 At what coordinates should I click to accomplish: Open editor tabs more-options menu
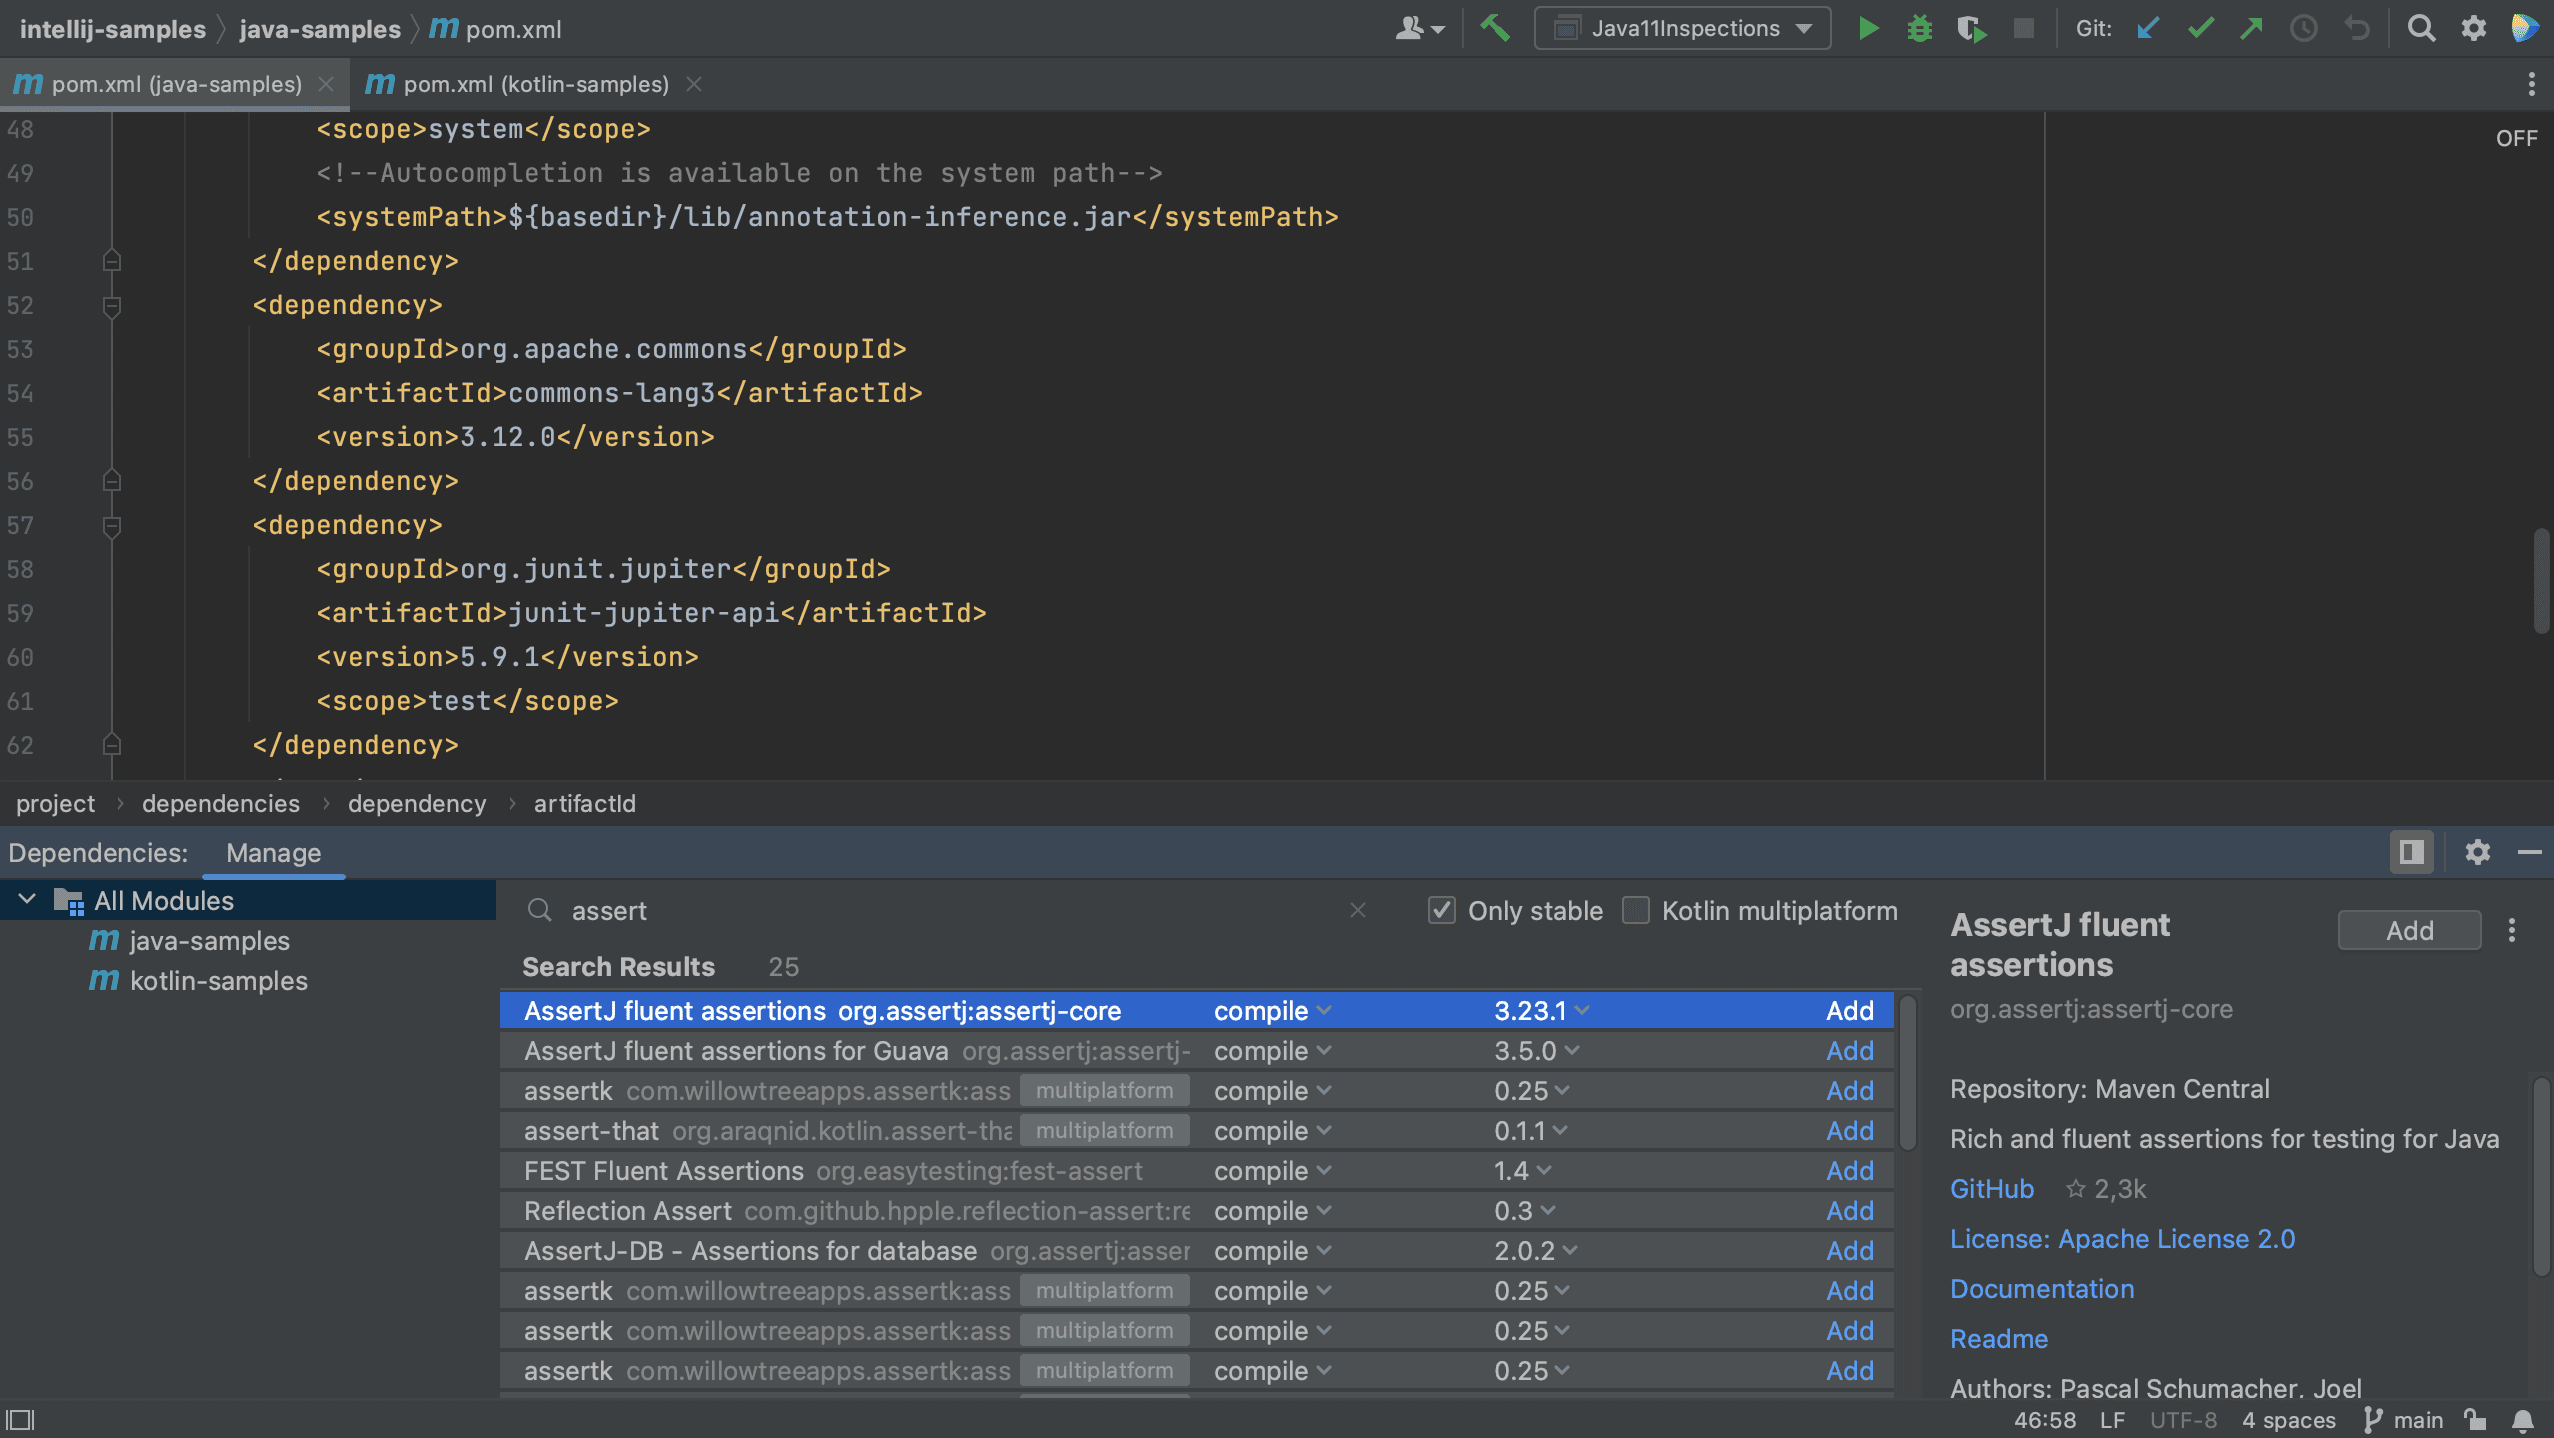pos(2531,84)
